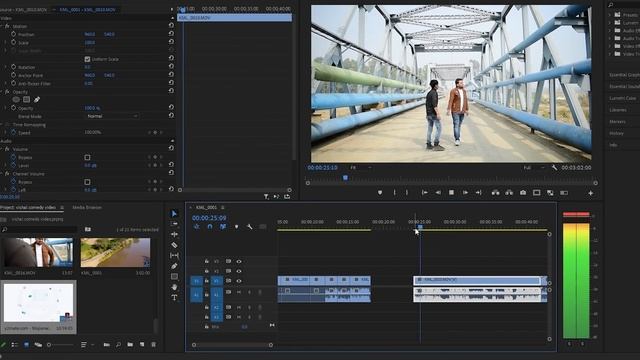Image resolution: width=640 pixels, height=360 pixels.
Task: Open the Media Browser tab
Action: [87, 207]
